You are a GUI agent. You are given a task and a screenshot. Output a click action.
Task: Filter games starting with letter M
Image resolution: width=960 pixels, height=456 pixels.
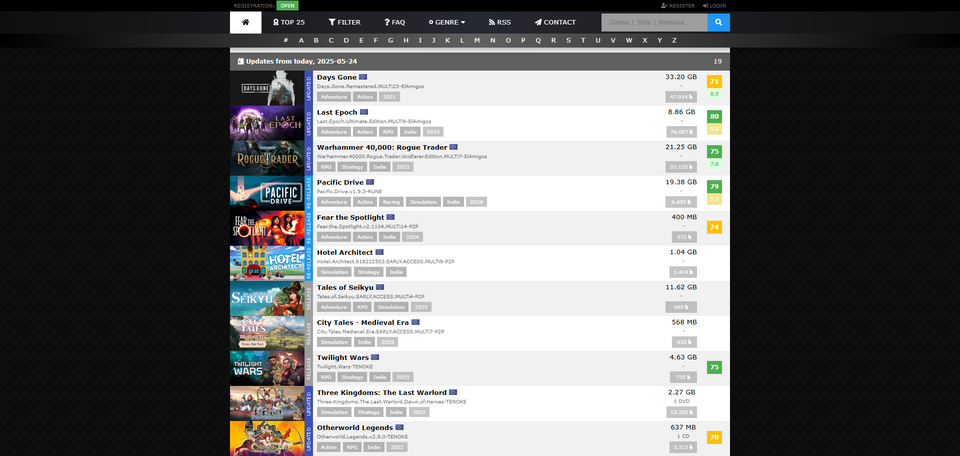pos(477,40)
